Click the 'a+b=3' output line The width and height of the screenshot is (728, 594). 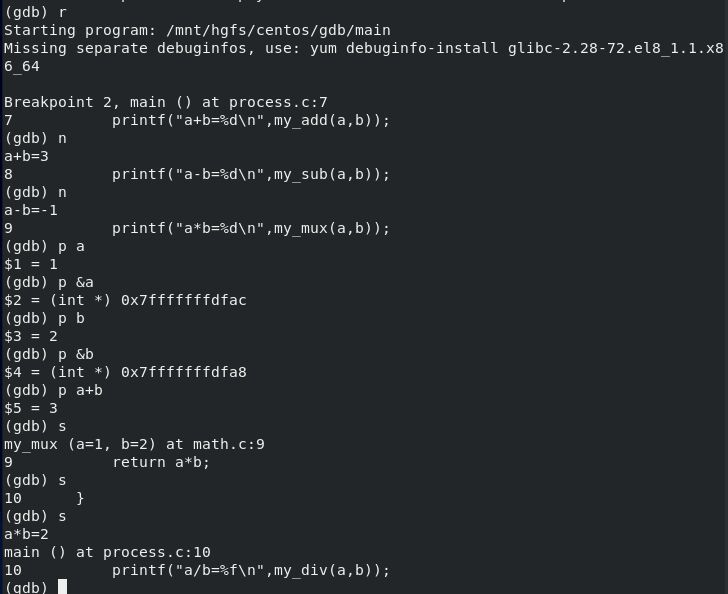pyautogui.click(x=26, y=157)
